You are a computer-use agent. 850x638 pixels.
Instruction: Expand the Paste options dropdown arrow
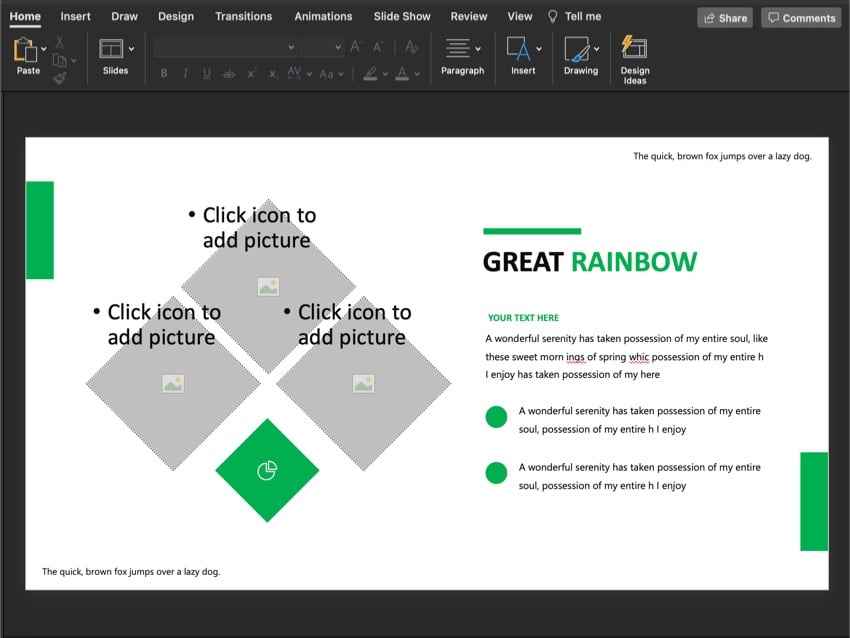44,48
